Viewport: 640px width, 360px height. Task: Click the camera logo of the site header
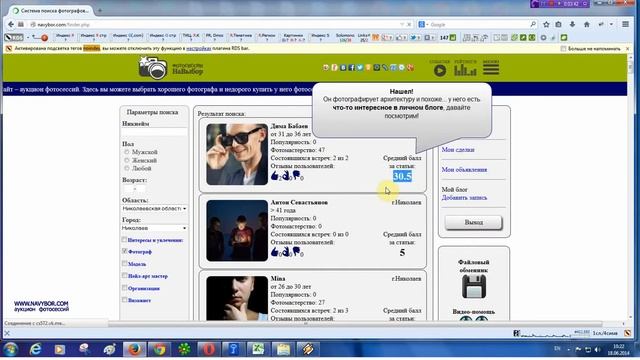[x=153, y=67]
